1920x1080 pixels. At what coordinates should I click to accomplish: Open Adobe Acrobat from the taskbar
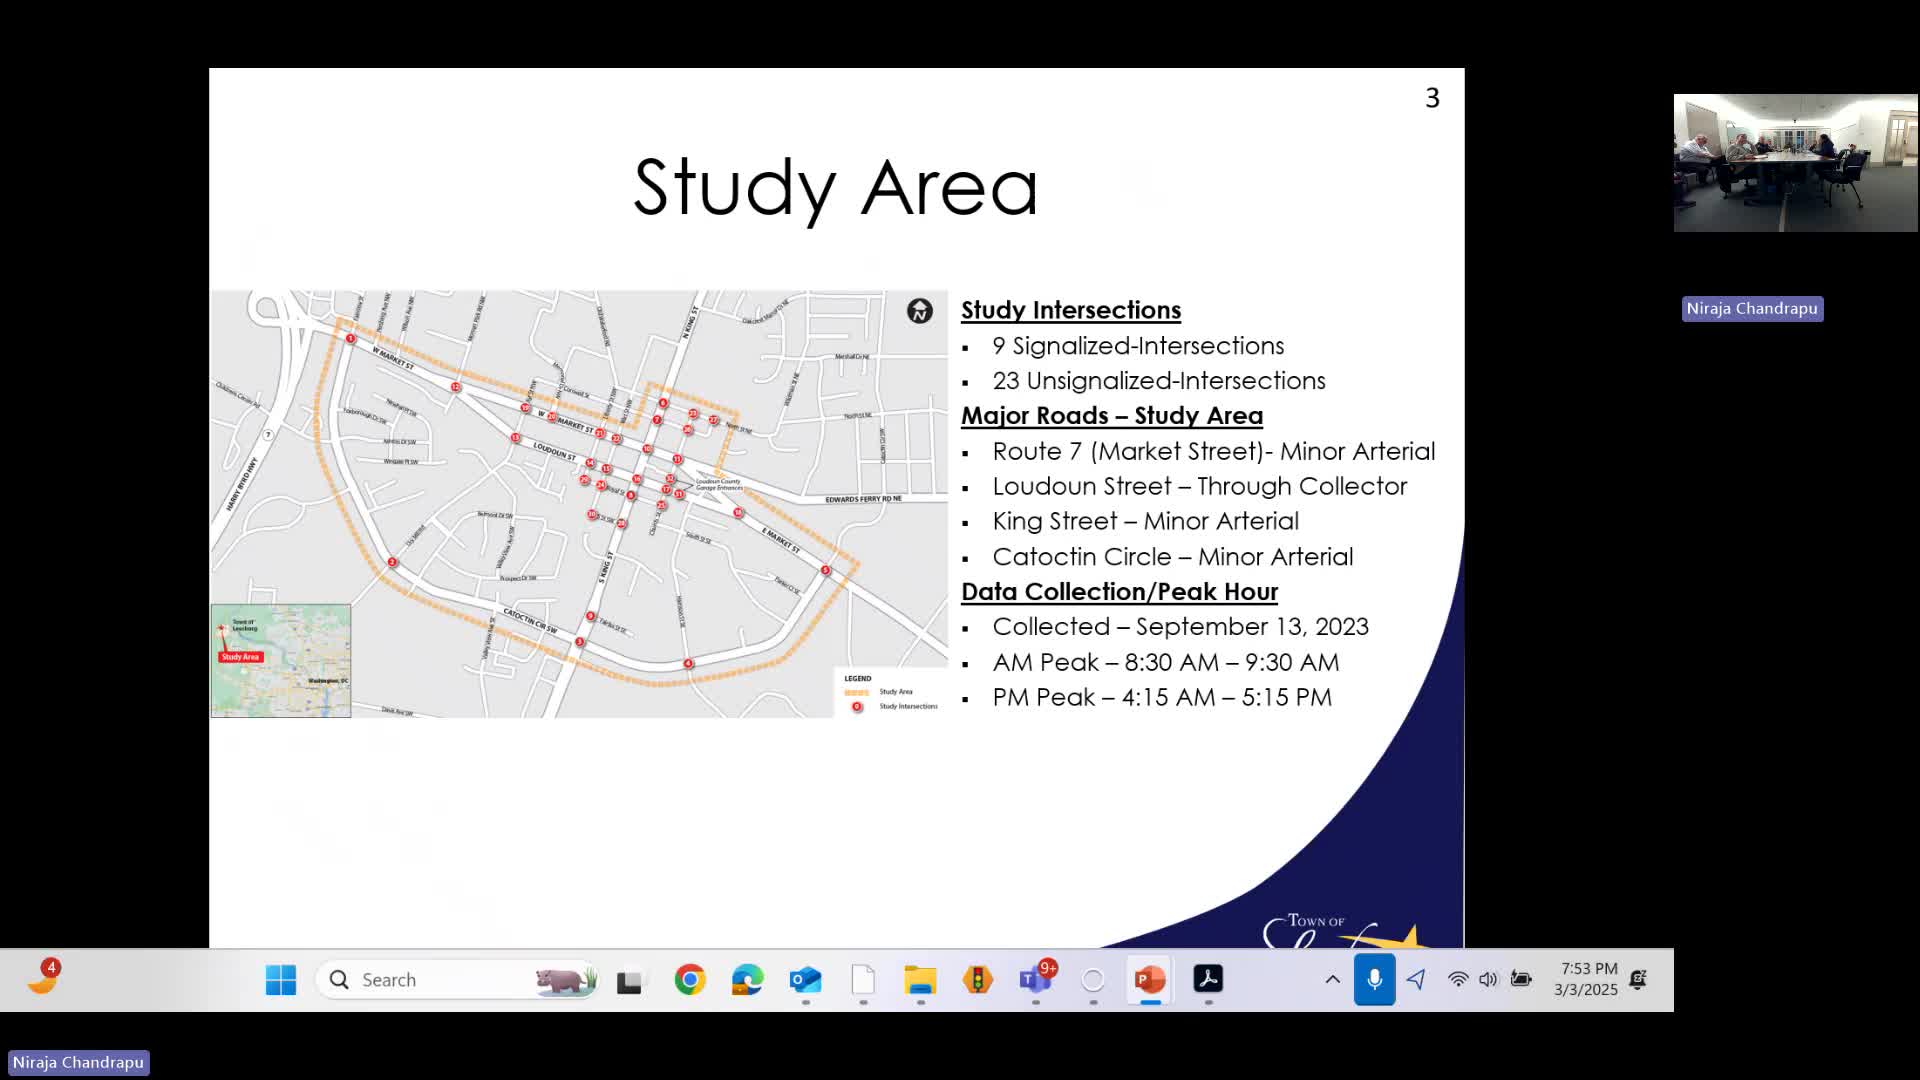[x=1208, y=980]
